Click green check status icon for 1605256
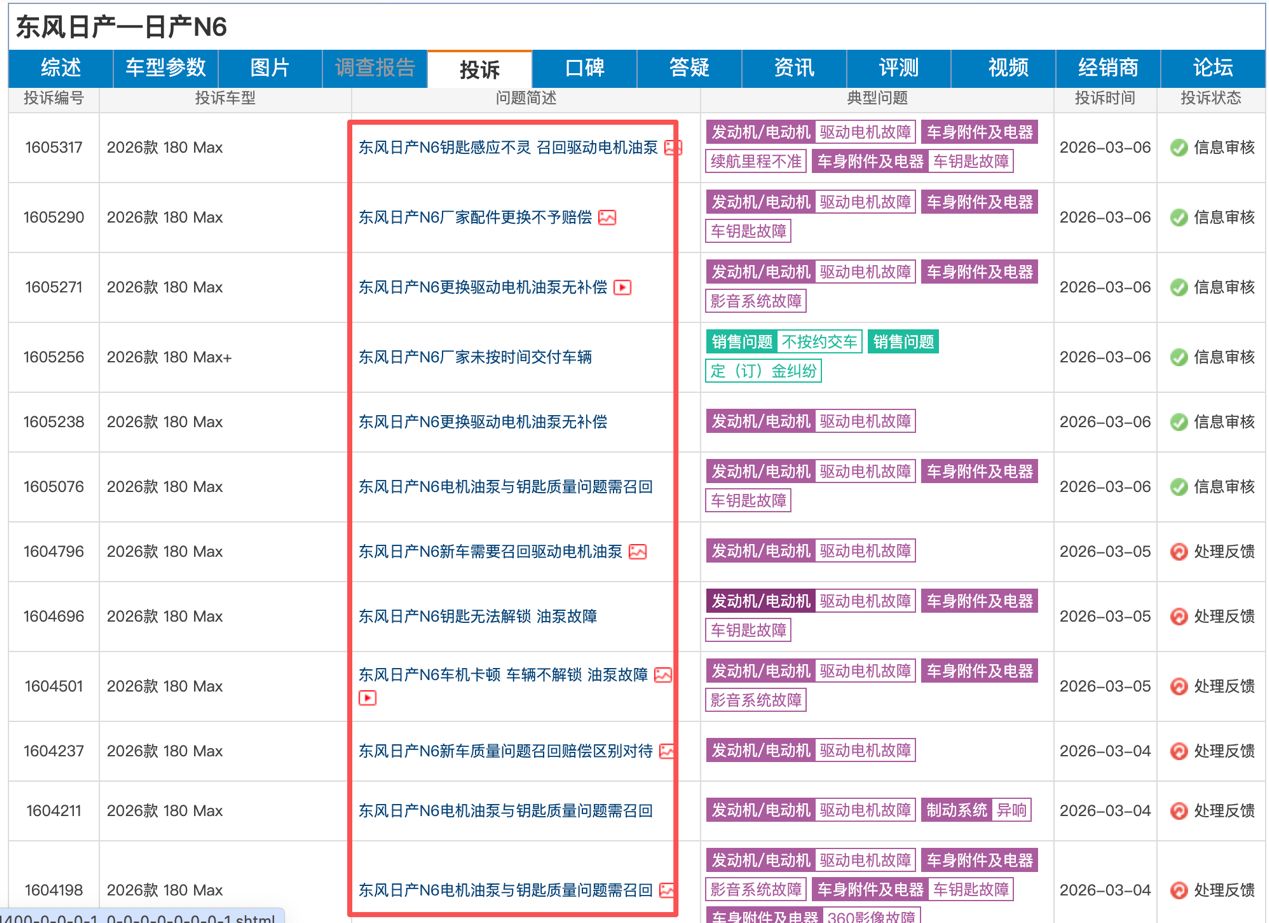Image resolution: width=1269 pixels, height=923 pixels. [1178, 357]
